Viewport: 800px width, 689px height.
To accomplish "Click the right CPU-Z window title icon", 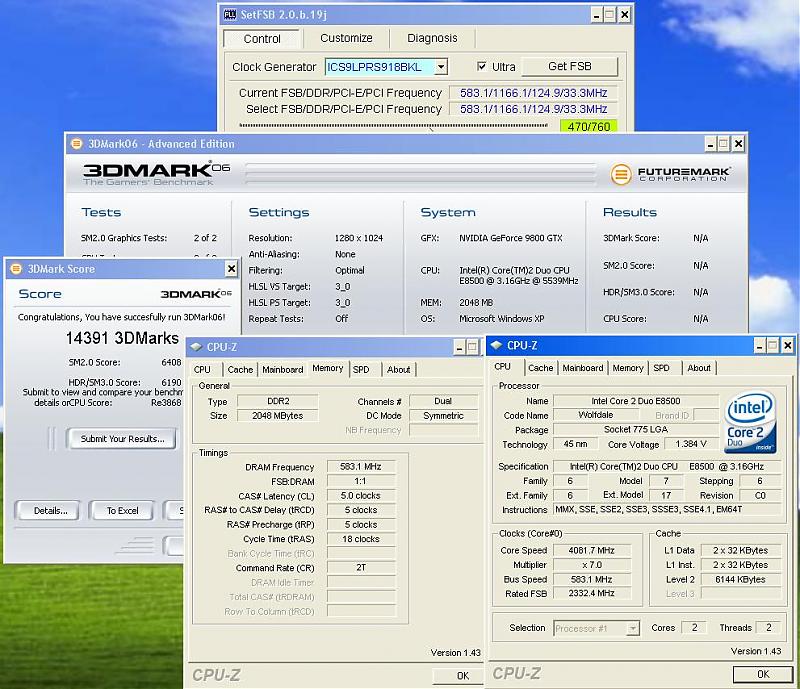I will click(x=496, y=346).
